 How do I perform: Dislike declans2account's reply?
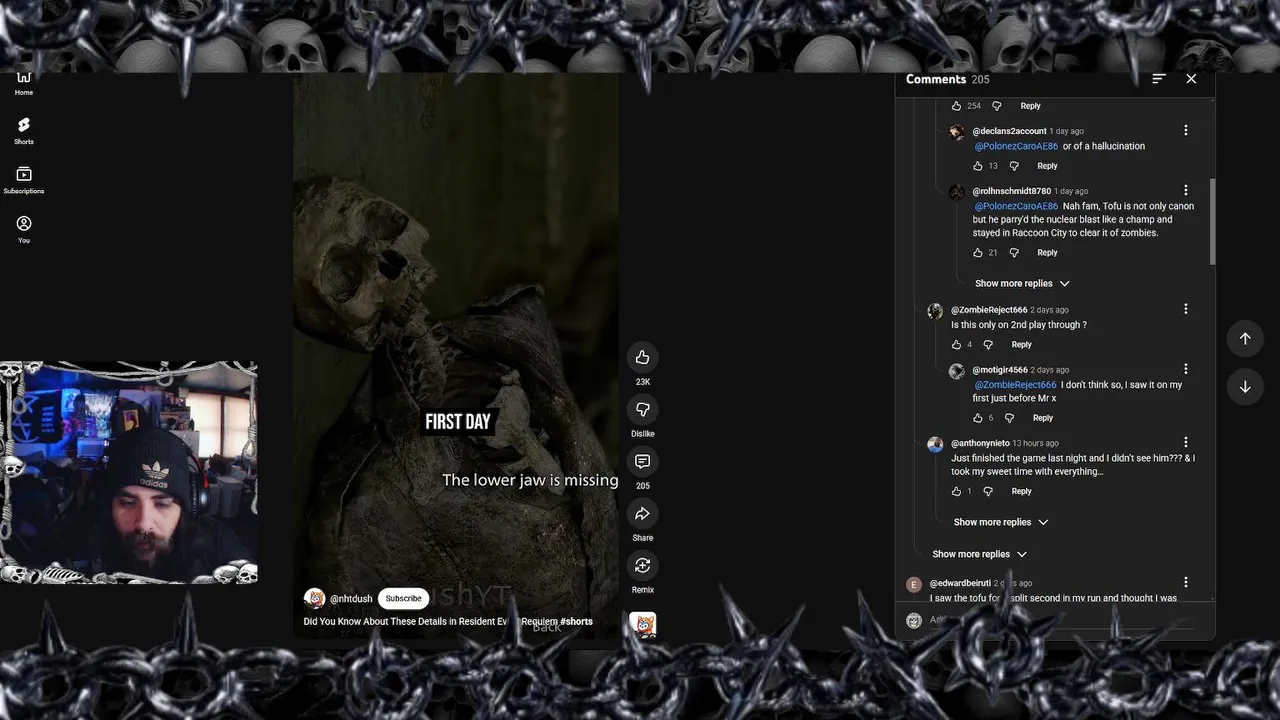point(1013,166)
